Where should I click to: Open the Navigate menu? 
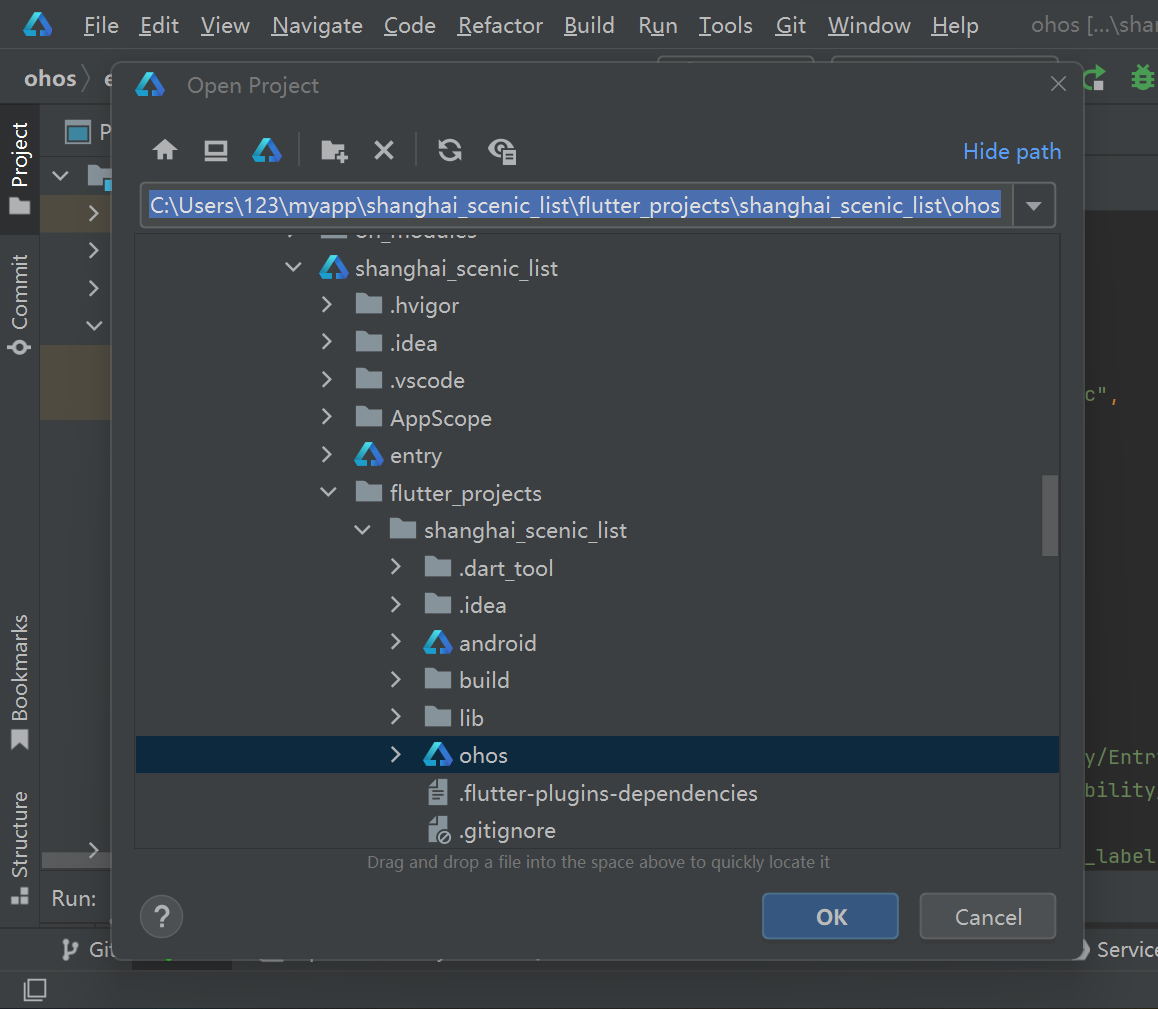317,26
